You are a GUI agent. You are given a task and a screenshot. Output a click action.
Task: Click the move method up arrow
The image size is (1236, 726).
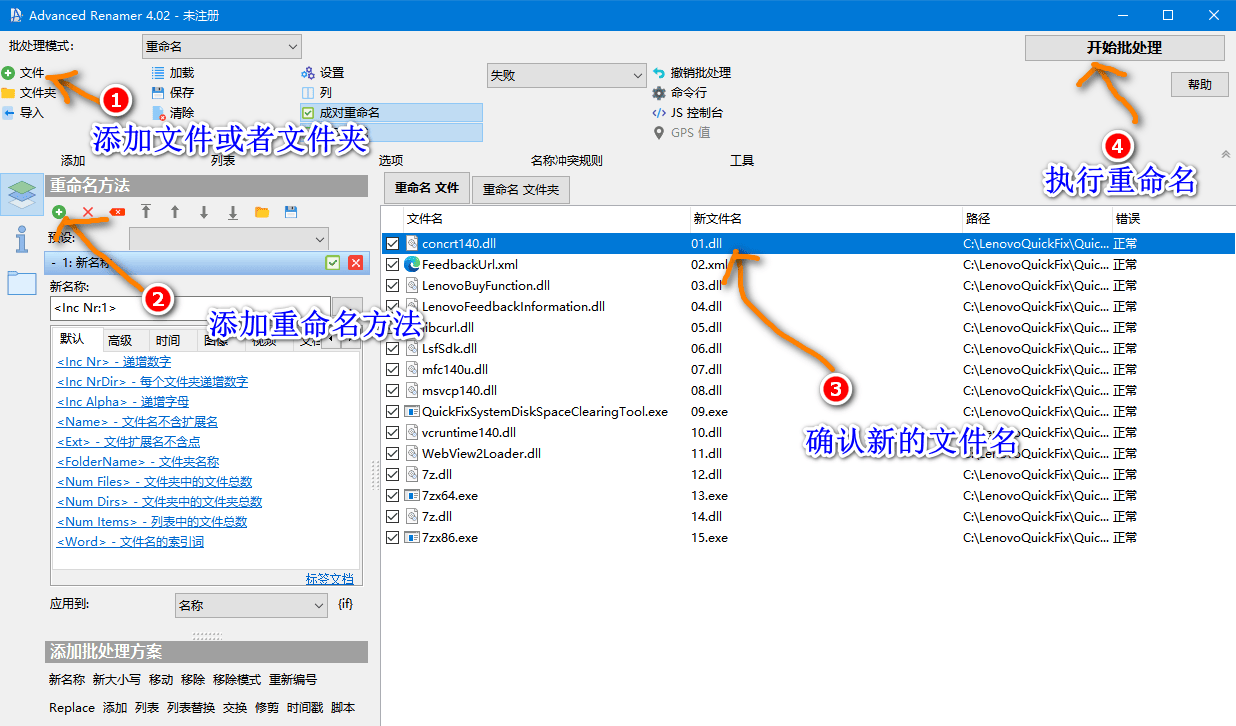[x=175, y=212]
